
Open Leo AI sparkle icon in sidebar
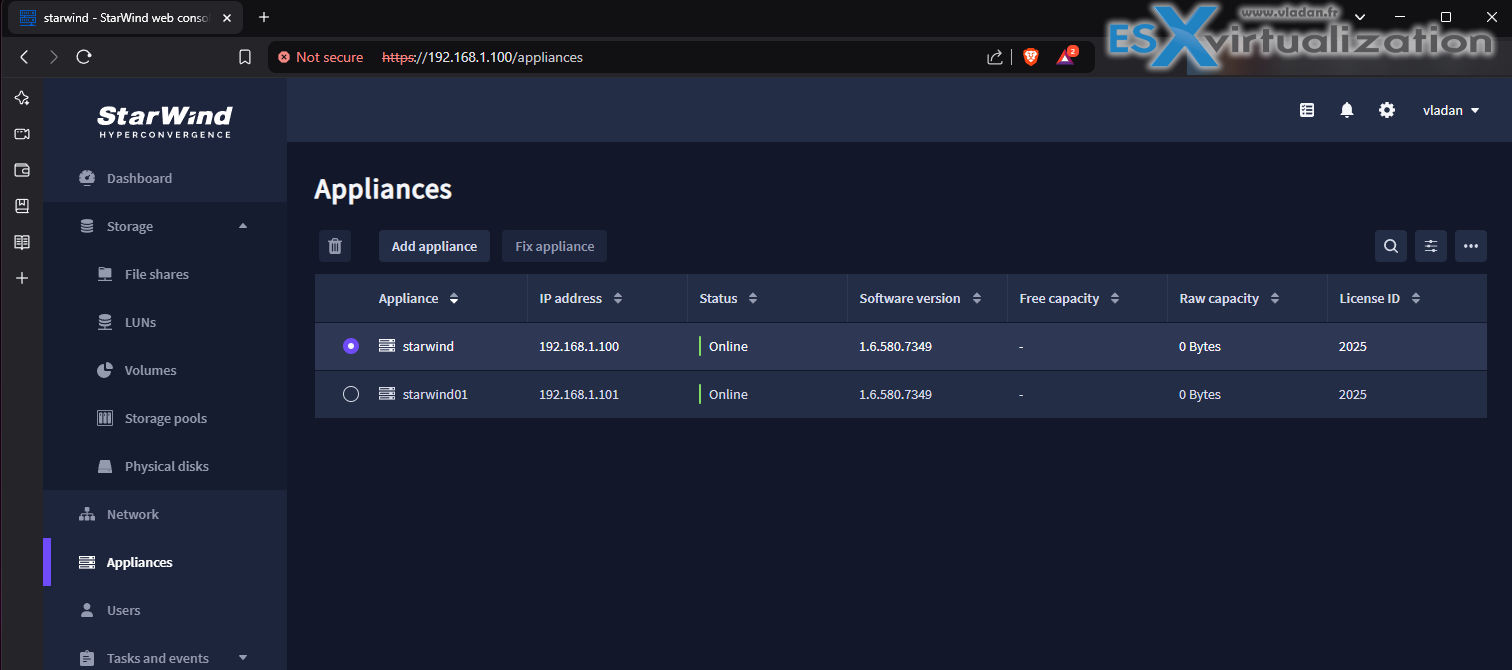(22, 98)
